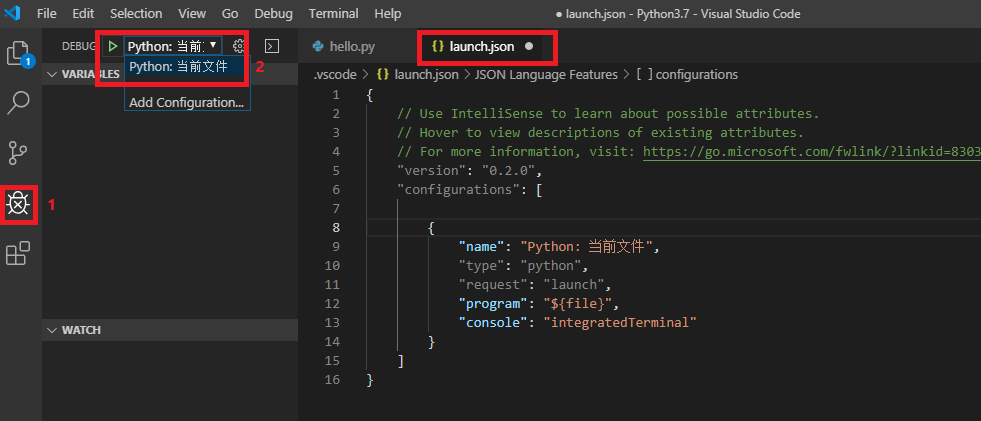Open the View menu
981x421 pixels.
pos(191,13)
